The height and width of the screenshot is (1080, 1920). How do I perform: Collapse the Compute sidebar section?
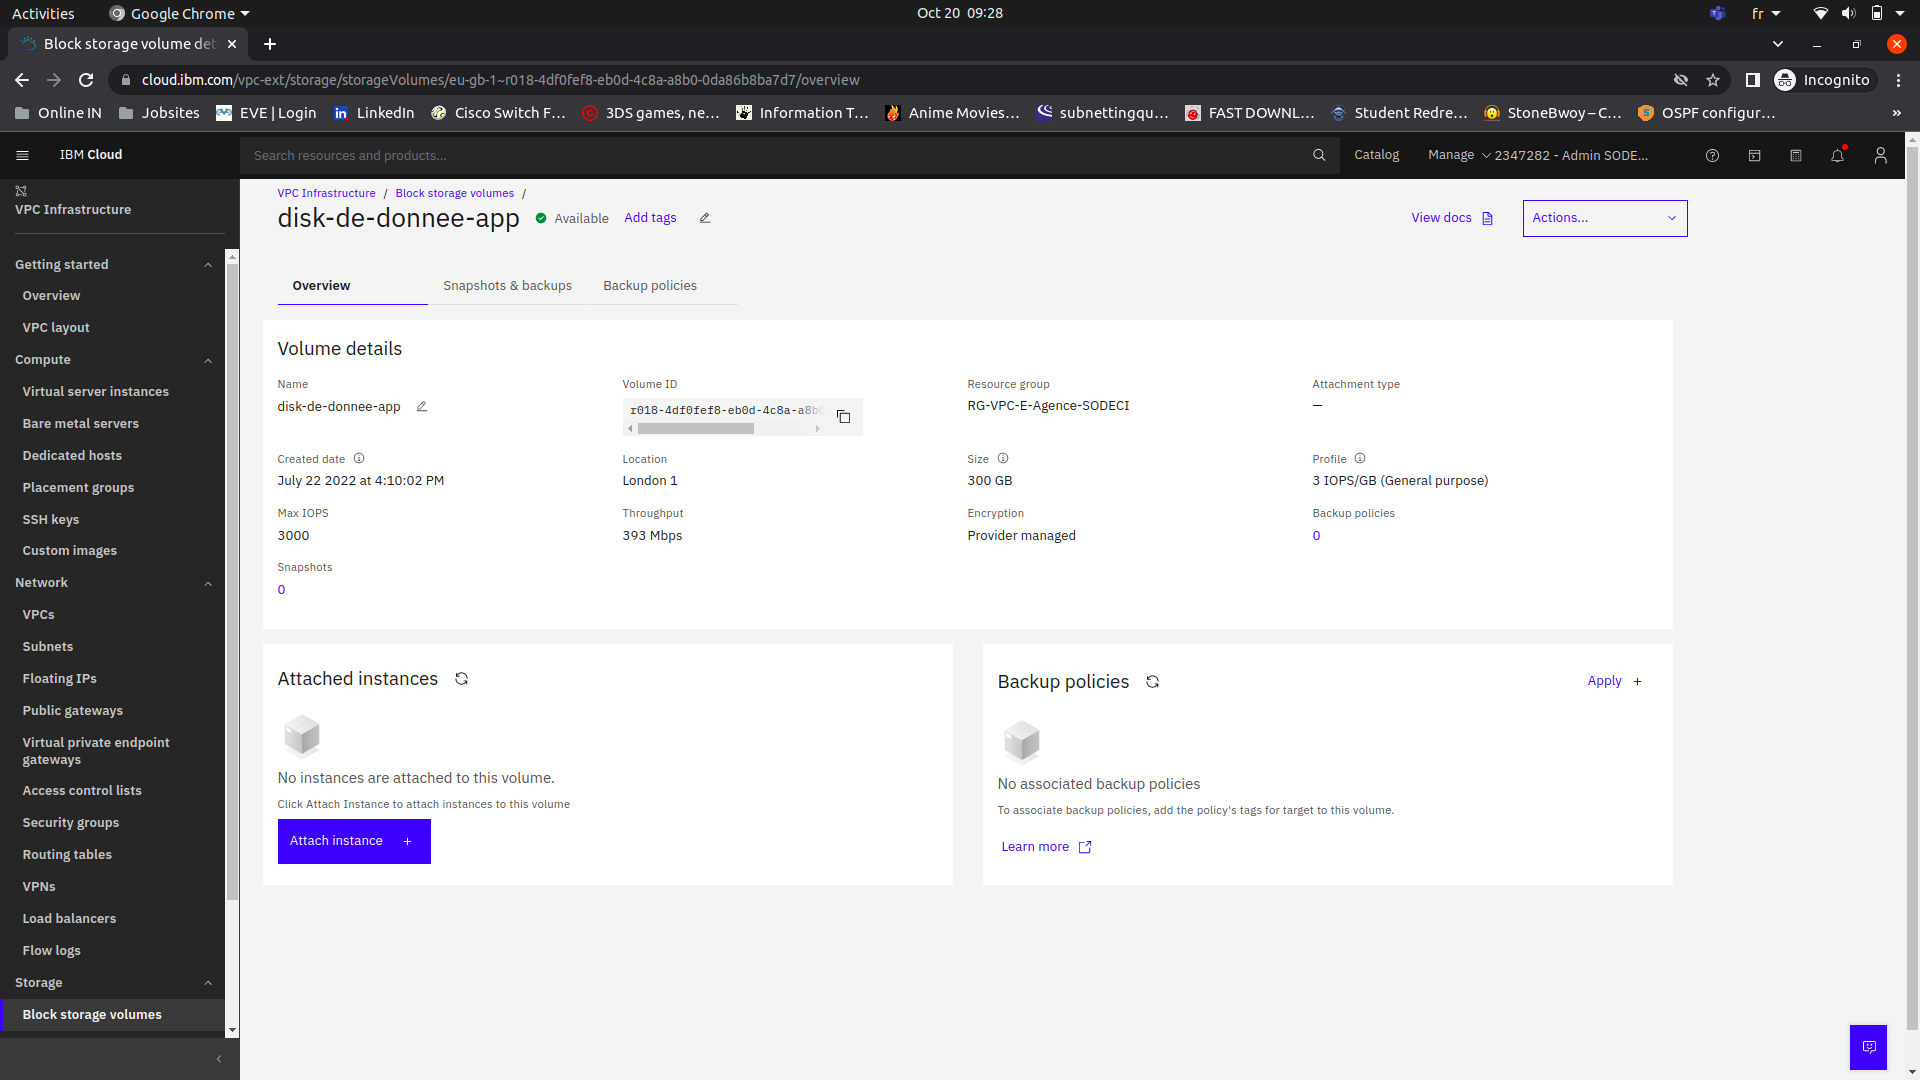(x=208, y=361)
